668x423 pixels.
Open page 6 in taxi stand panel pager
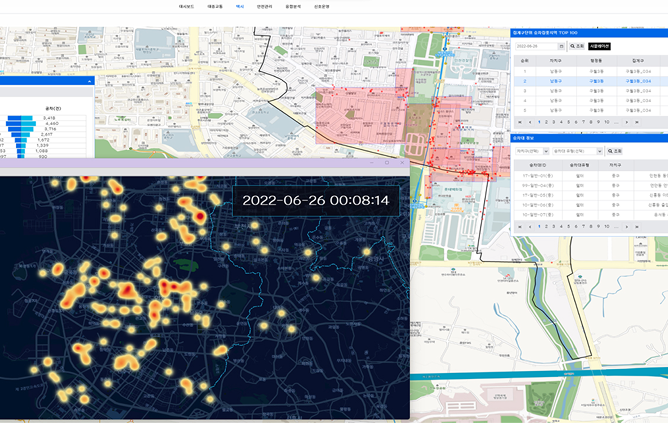coord(576,227)
